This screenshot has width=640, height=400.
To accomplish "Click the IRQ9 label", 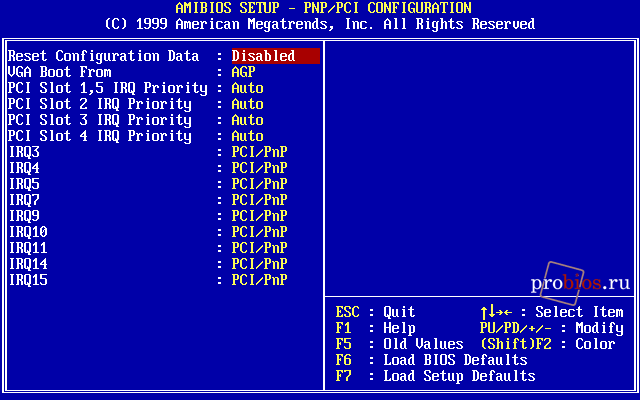I will 24,216.
